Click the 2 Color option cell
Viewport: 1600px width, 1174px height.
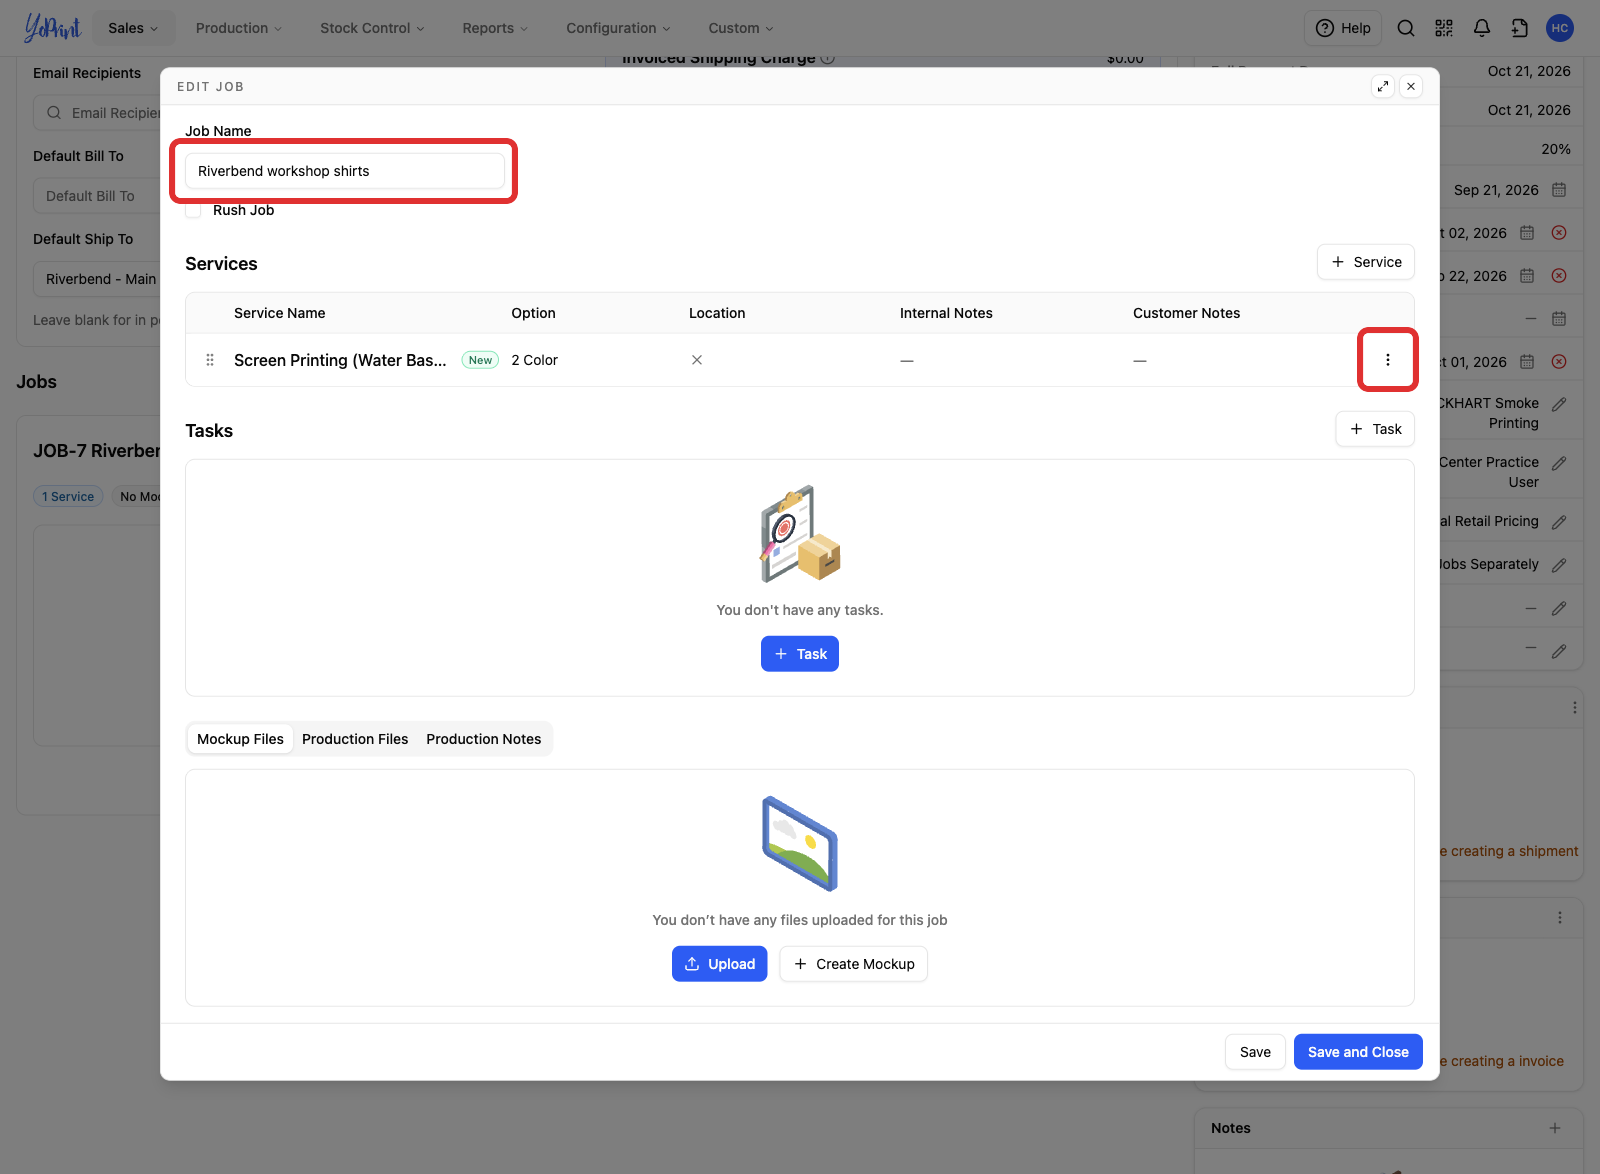coord(535,360)
